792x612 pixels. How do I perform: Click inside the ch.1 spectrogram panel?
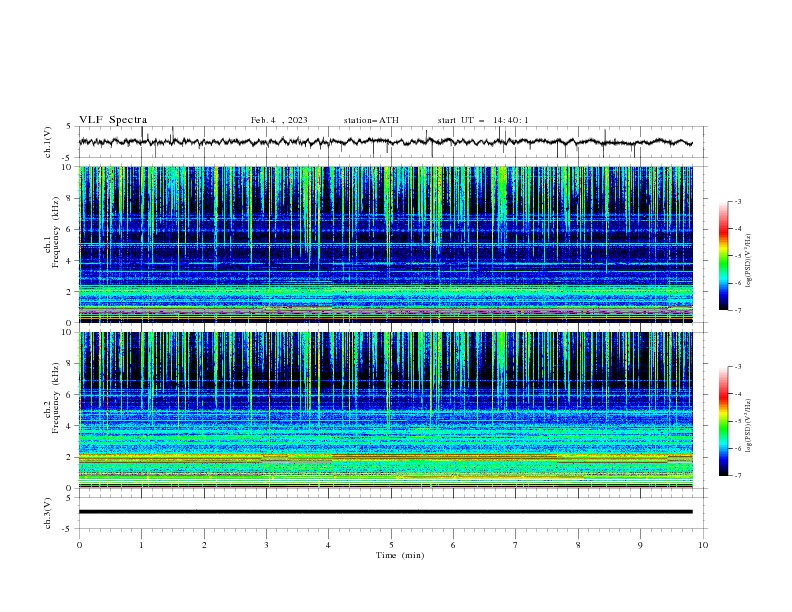(386, 244)
